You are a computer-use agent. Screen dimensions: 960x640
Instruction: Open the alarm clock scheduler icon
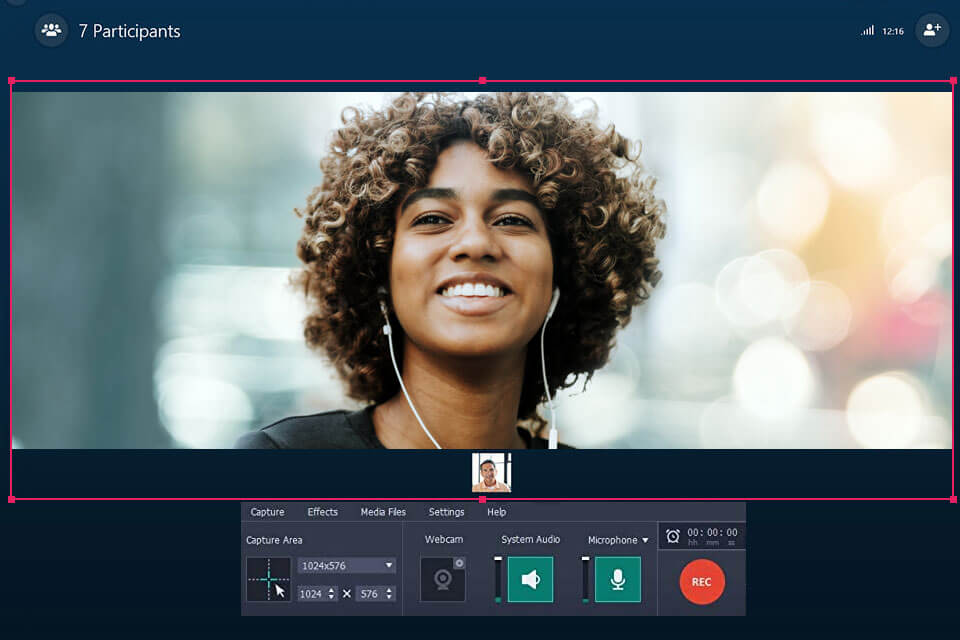click(x=673, y=536)
